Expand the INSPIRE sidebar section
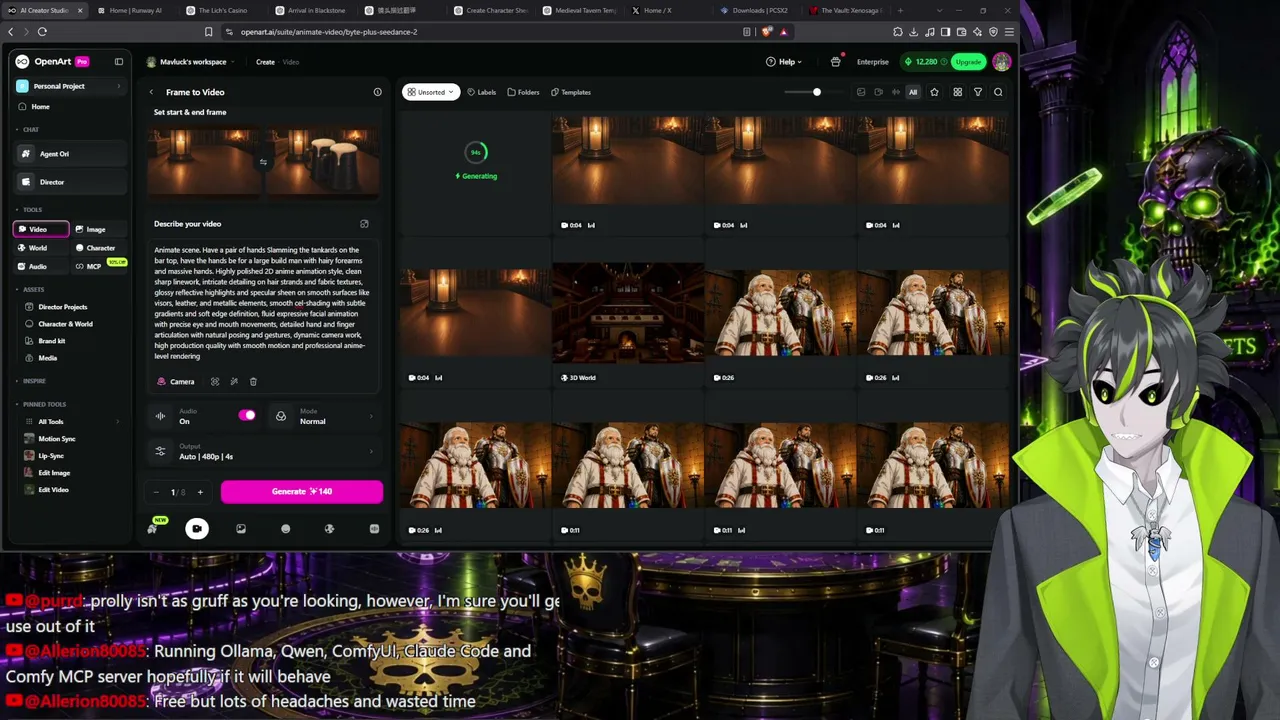This screenshot has height=720, width=1280. point(32,381)
